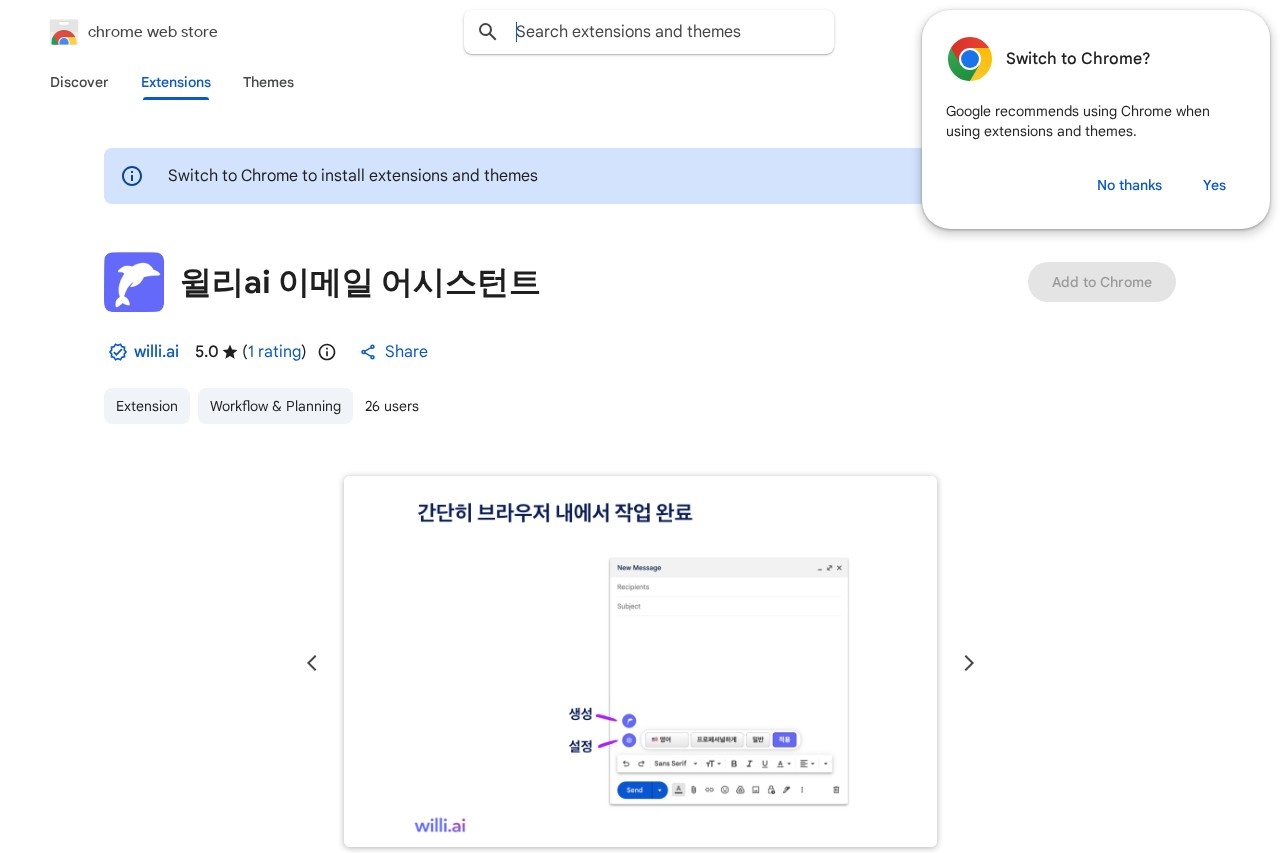This screenshot has height=853, width=1280.
Task: Click the Extension category tag
Action: coord(147,406)
